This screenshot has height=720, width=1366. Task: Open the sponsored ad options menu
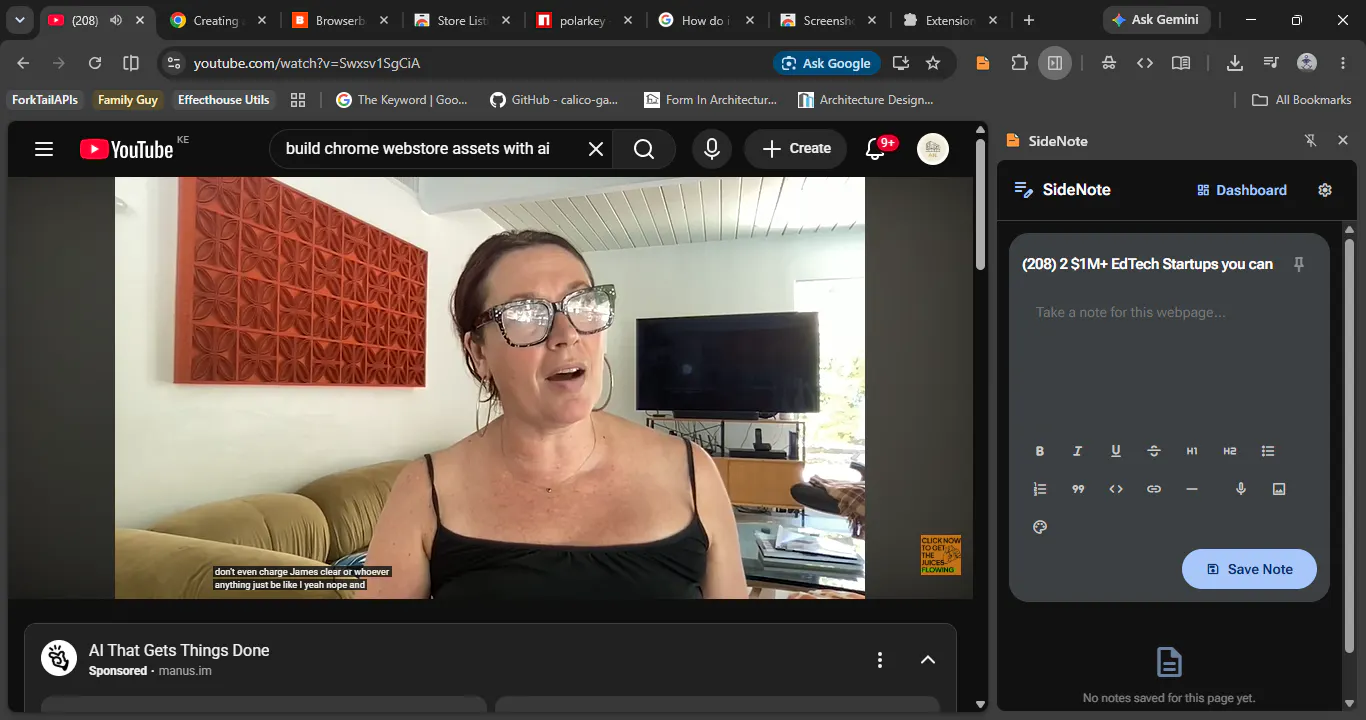click(x=880, y=660)
